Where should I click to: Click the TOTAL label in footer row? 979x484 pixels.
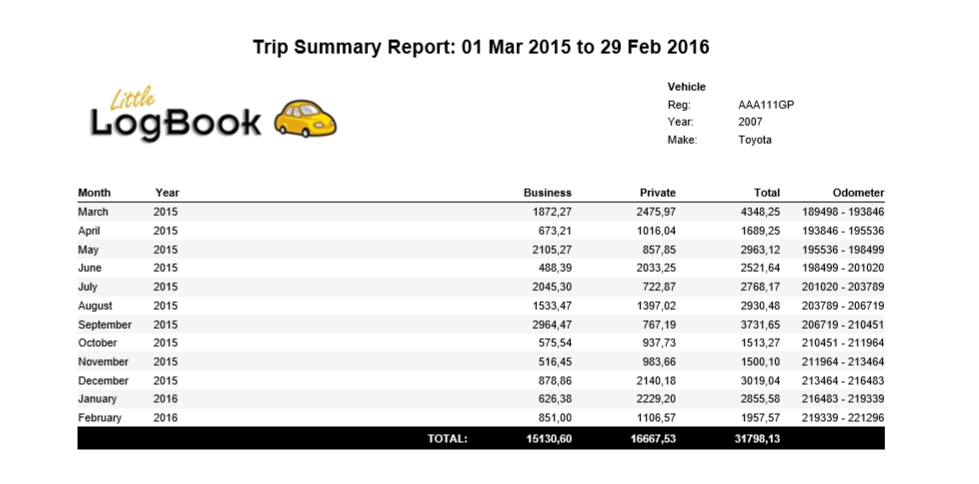coord(447,438)
